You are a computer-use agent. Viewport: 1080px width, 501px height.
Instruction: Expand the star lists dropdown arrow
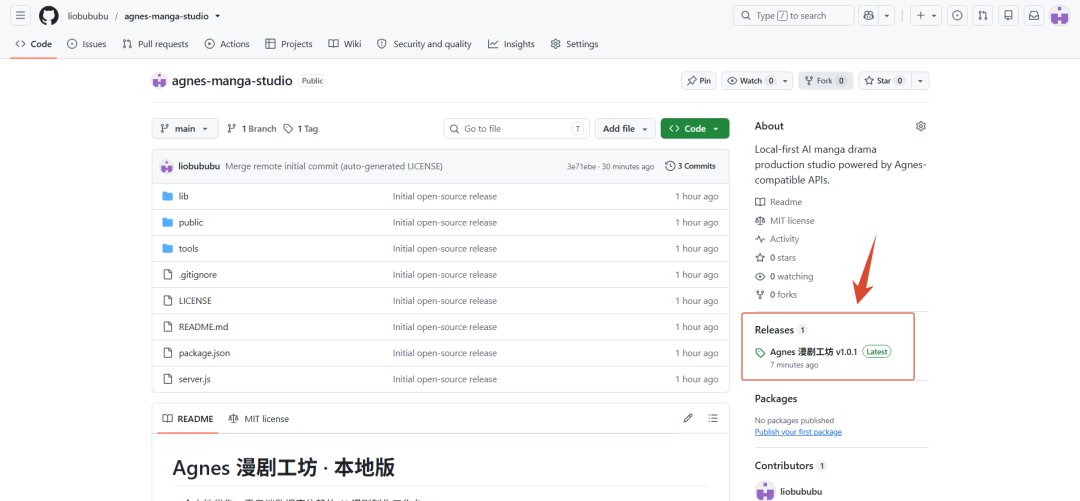(920, 81)
